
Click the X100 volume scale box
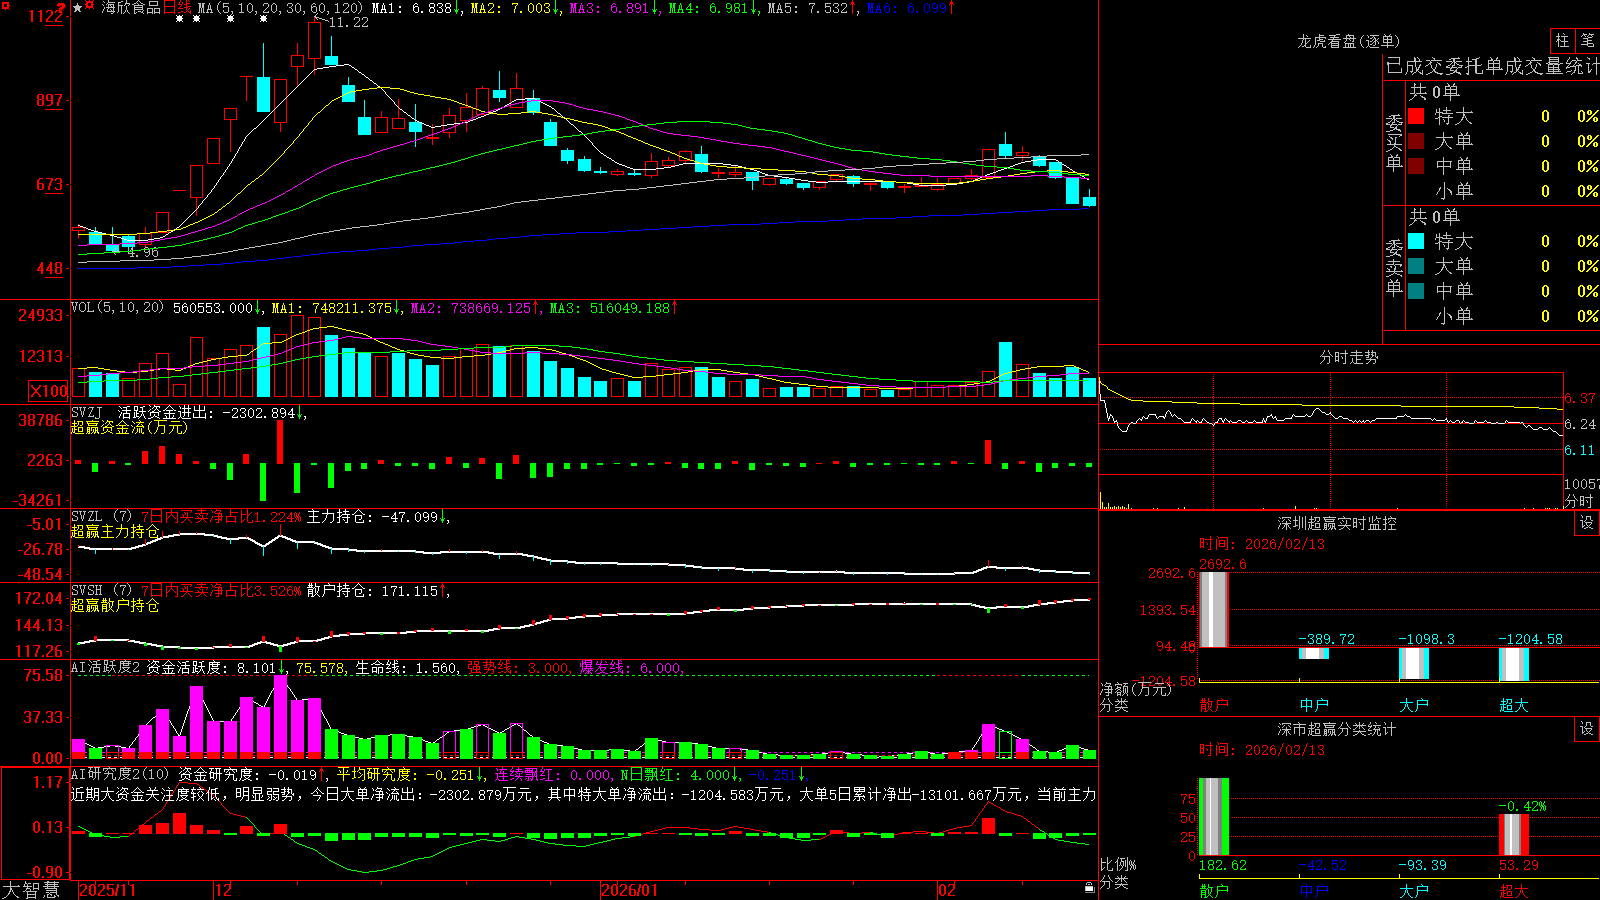tap(48, 391)
